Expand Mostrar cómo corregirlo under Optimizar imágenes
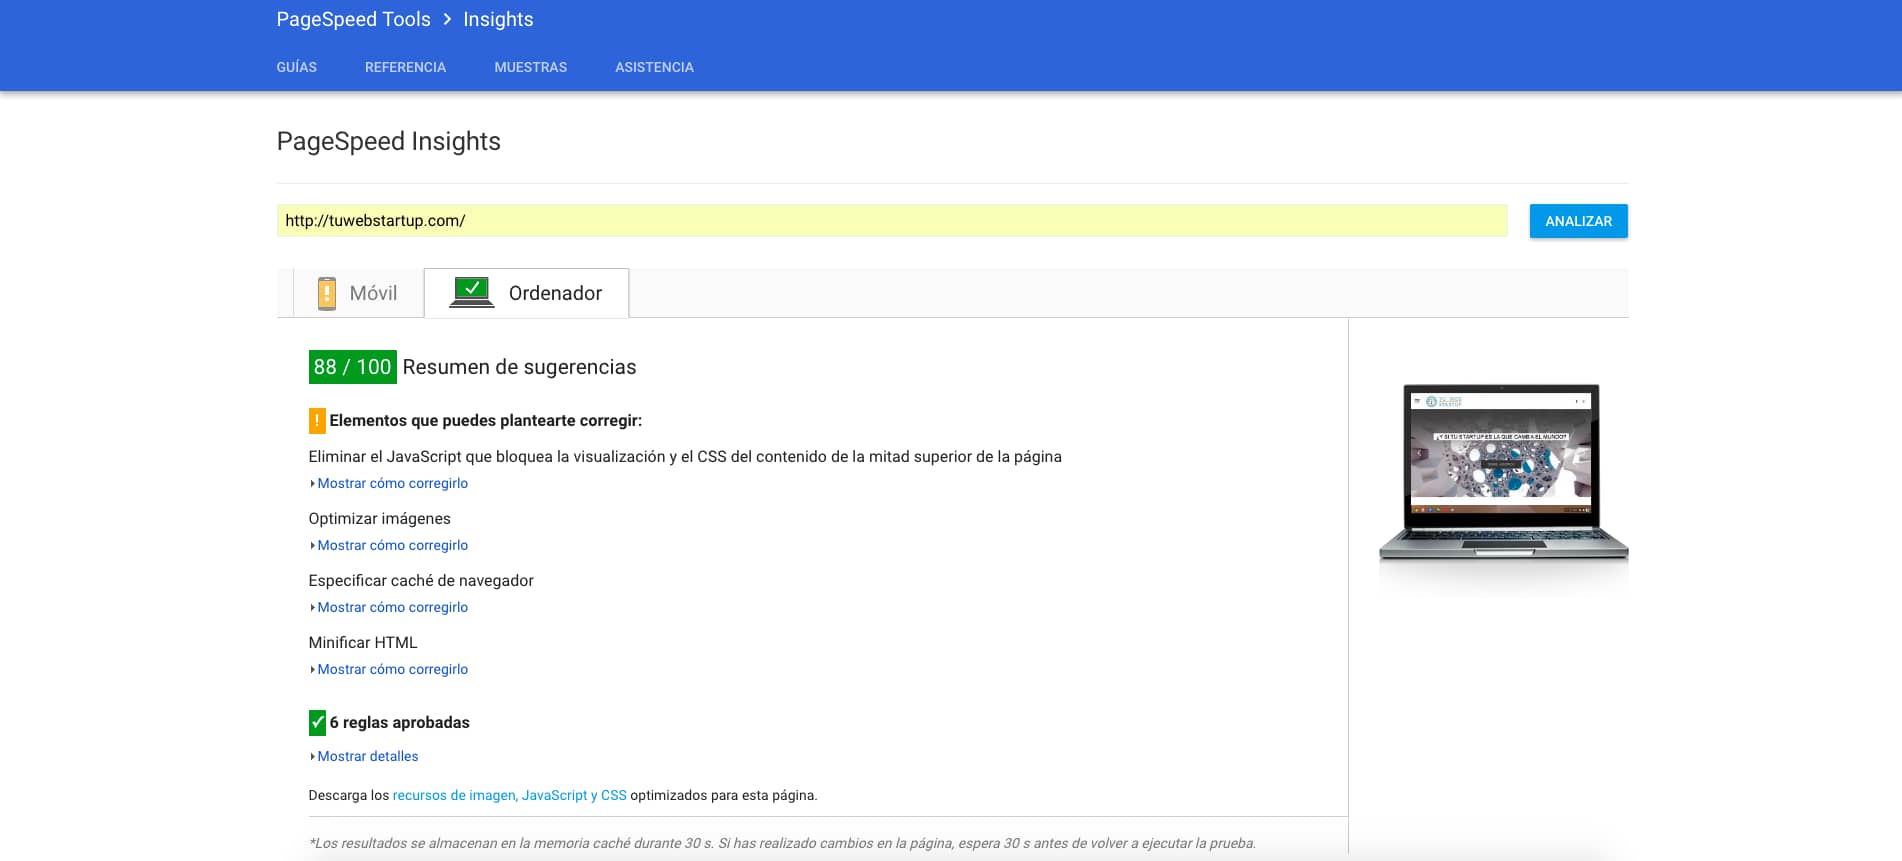This screenshot has height=861, width=1902. click(392, 545)
